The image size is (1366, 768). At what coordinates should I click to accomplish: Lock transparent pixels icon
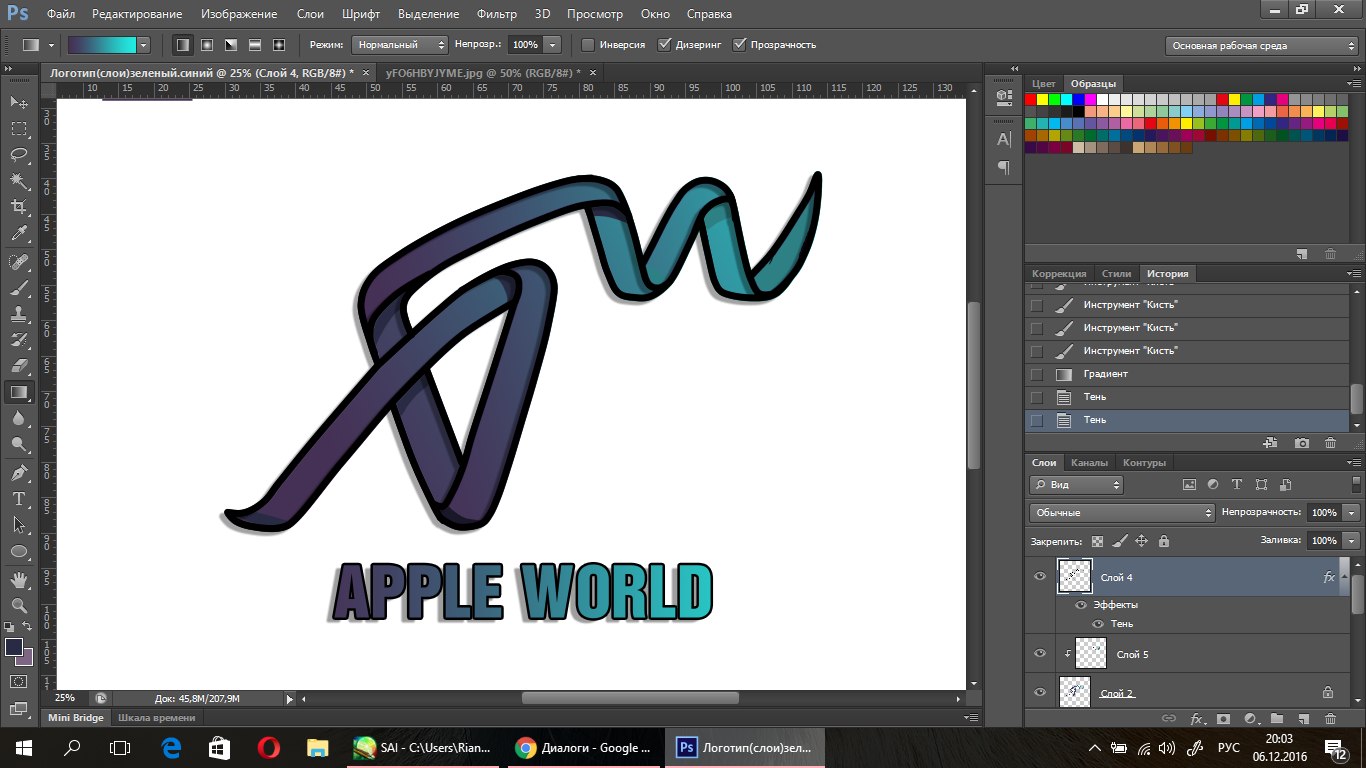pyautogui.click(x=1097, y=541)
